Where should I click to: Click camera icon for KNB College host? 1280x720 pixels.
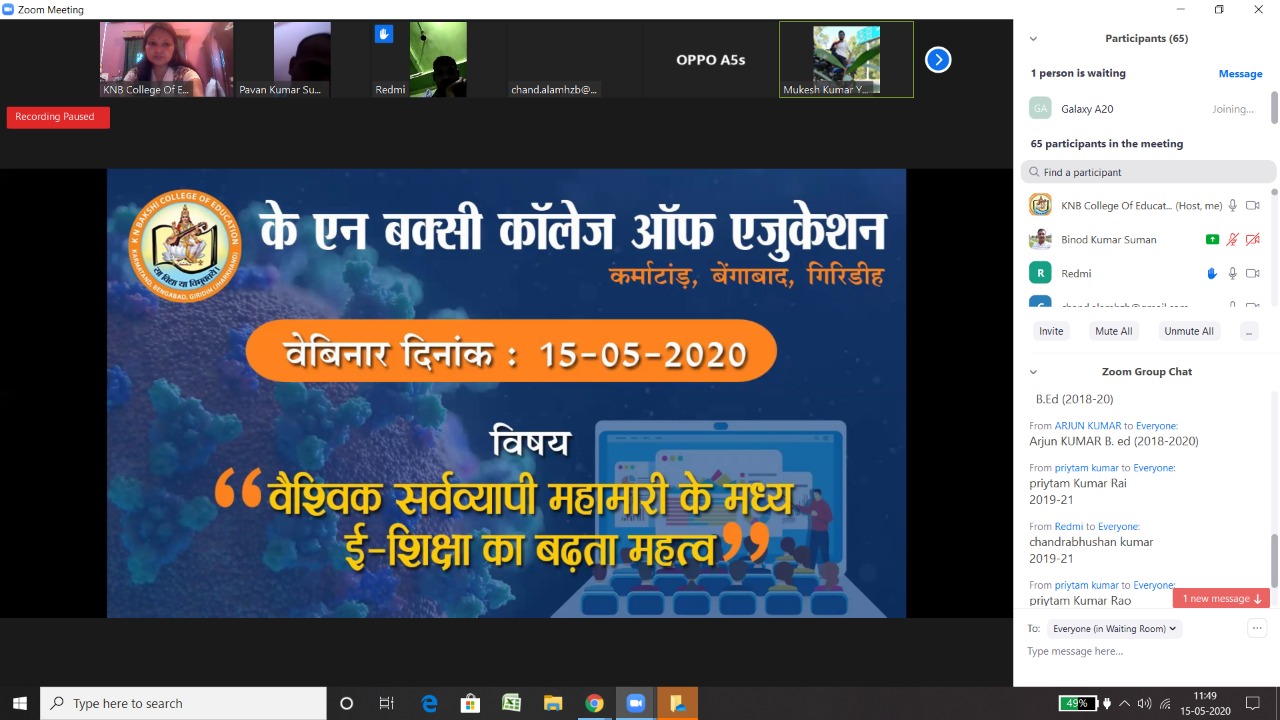click(x=1253, y=206)
